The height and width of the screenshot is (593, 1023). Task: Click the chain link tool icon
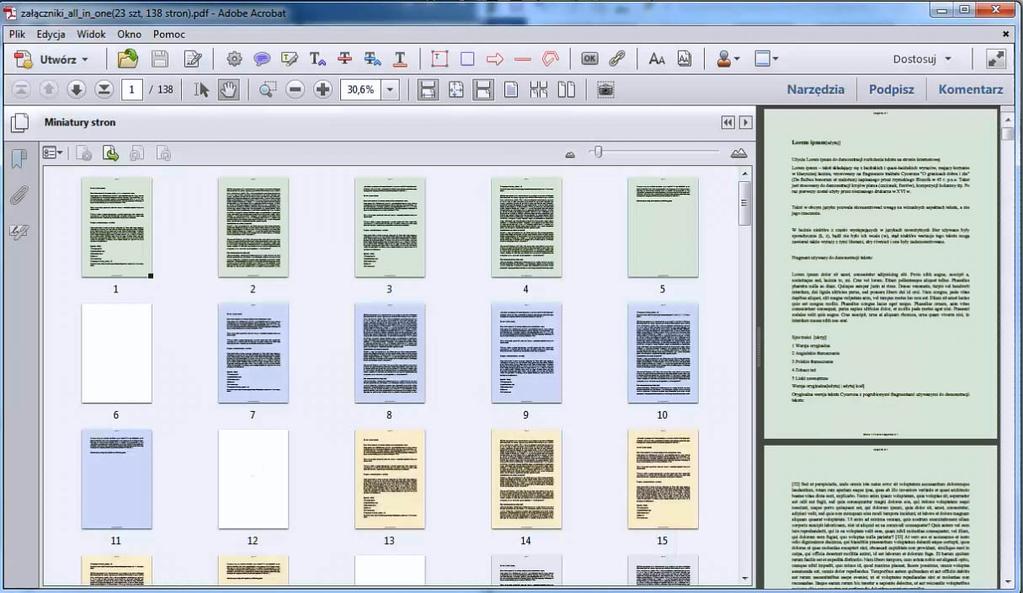click(617, 59)
